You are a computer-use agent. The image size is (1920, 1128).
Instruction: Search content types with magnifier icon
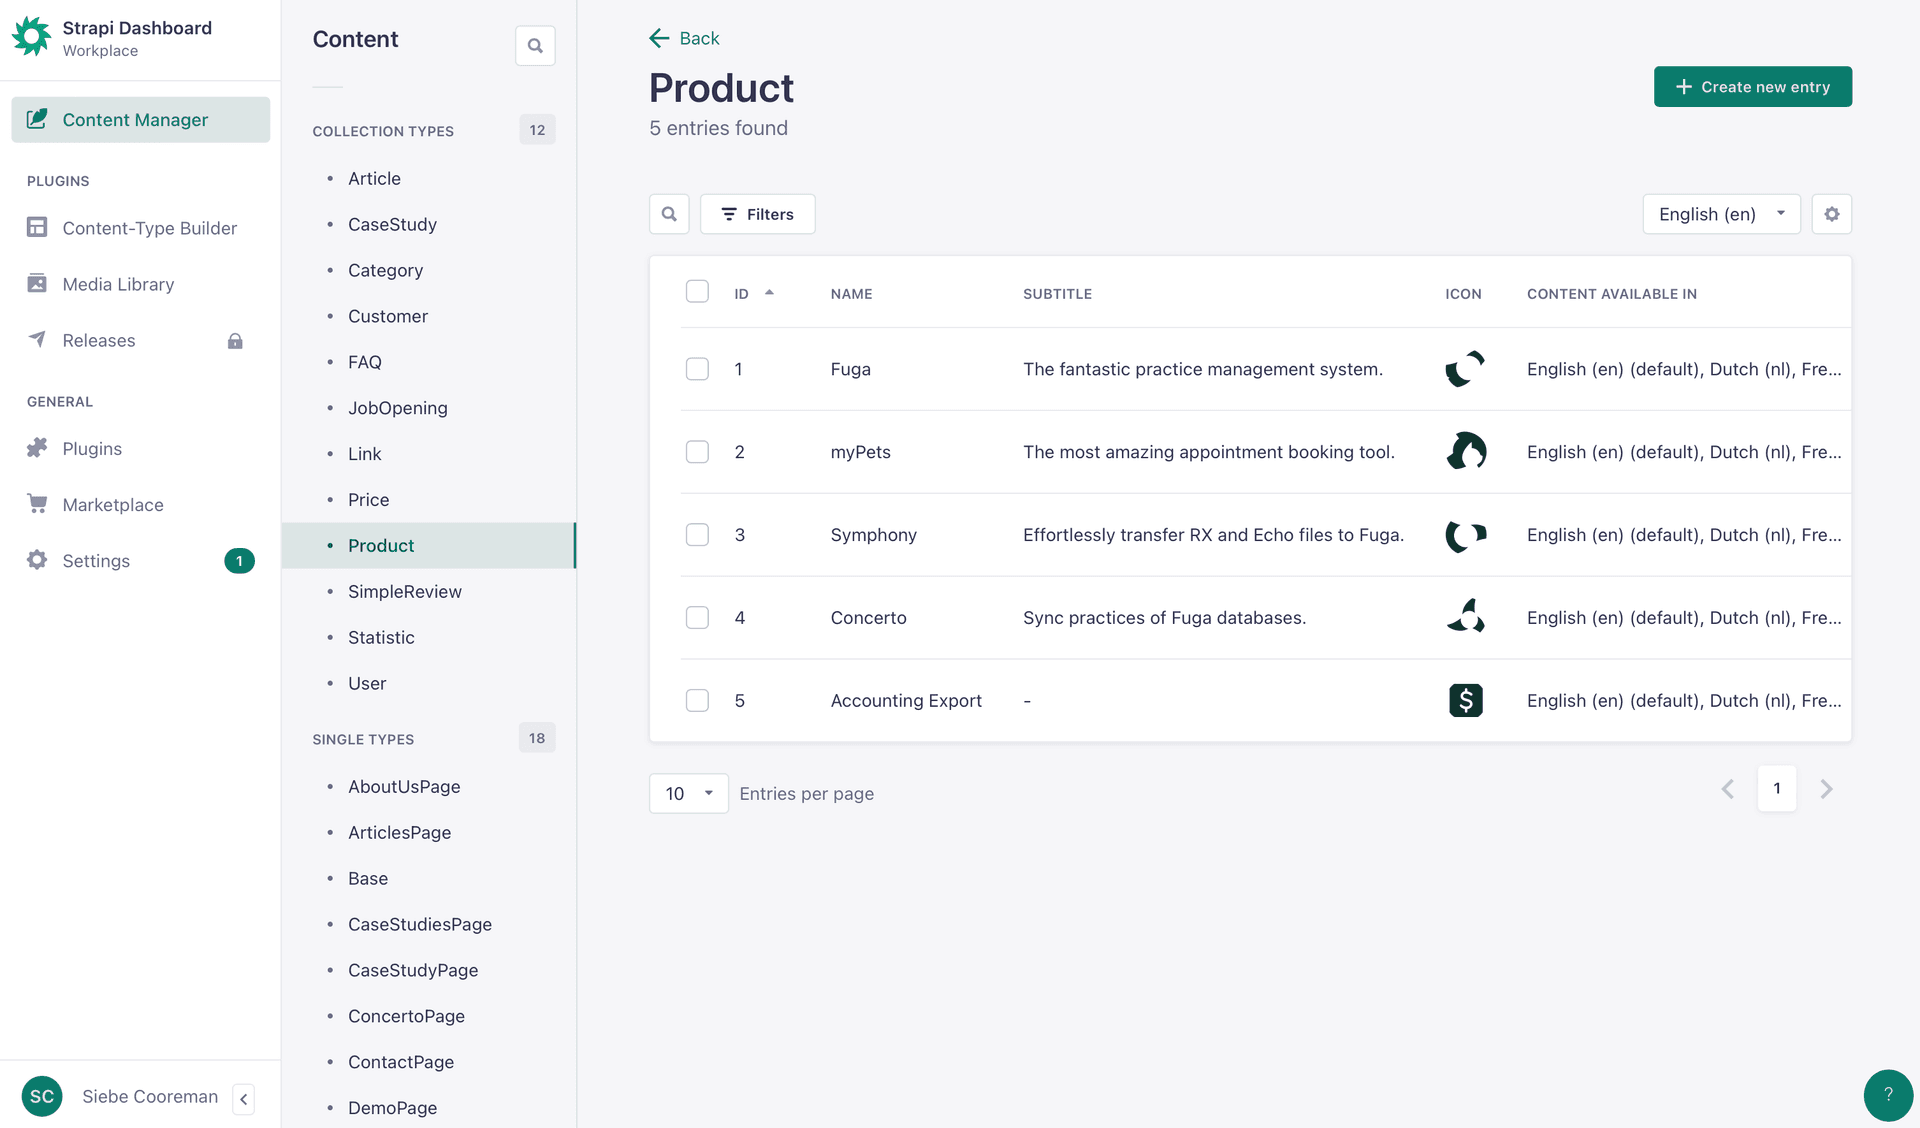tap(535, 46)
